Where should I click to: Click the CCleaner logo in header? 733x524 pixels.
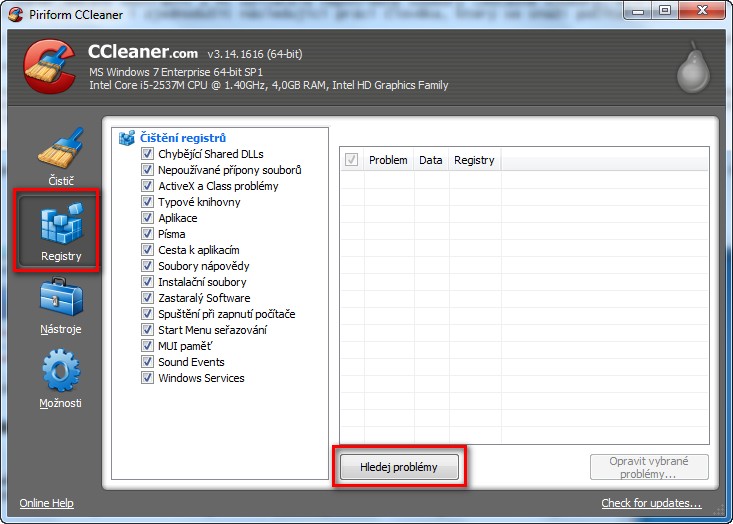point(49,66)
